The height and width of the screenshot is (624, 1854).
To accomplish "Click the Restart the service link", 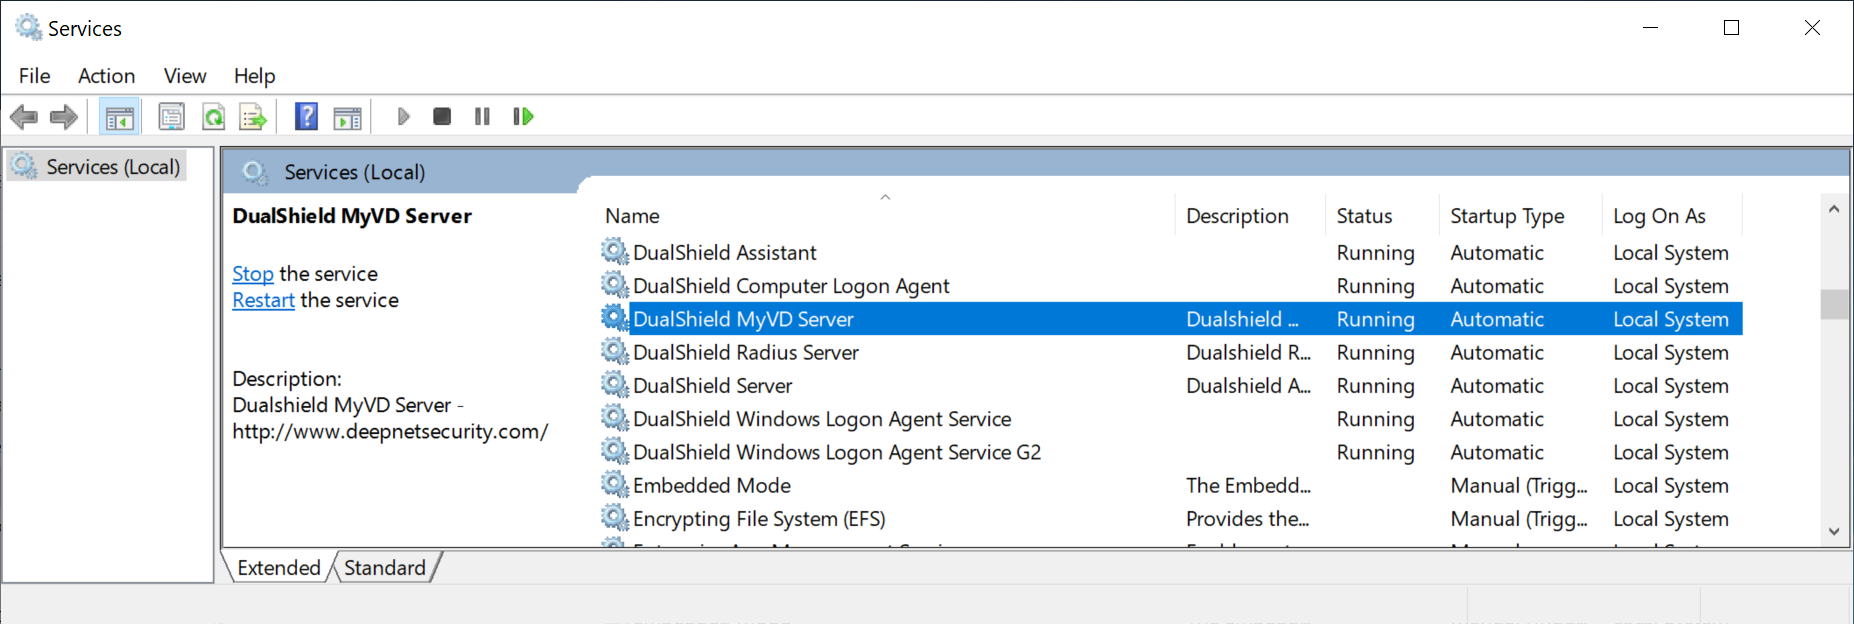I will 263,300.
